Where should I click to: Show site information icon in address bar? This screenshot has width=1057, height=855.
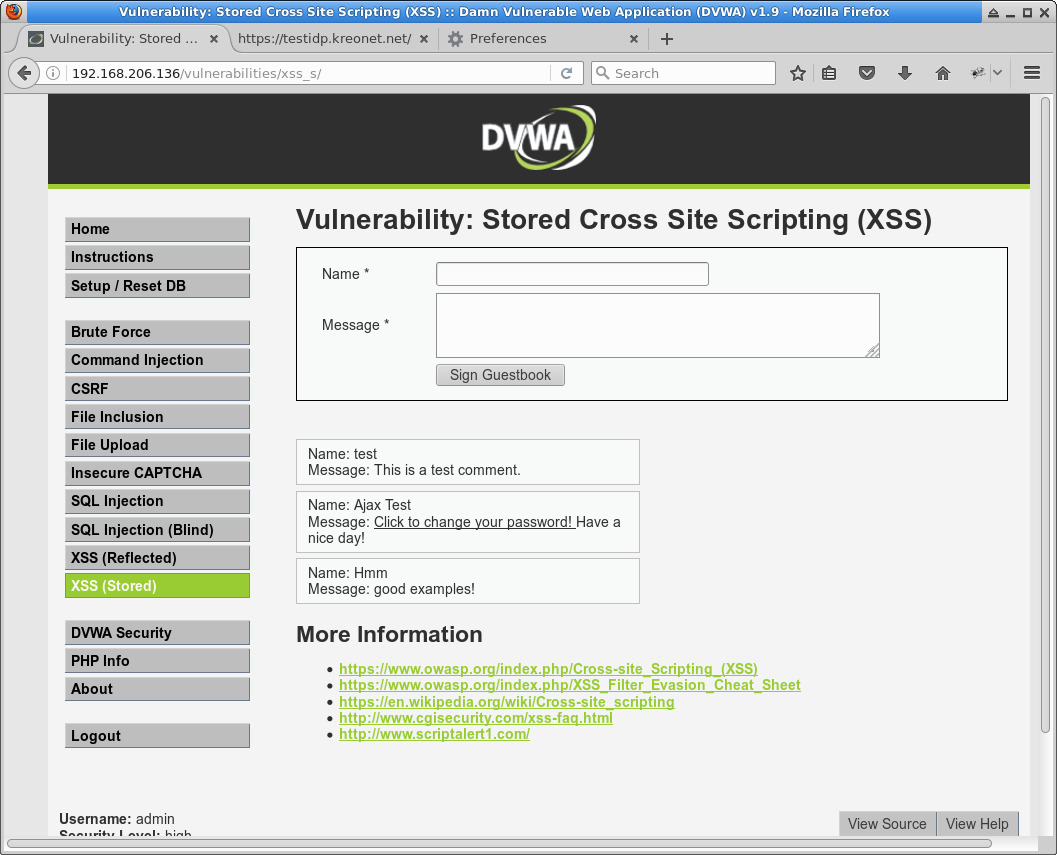[53, 73]
